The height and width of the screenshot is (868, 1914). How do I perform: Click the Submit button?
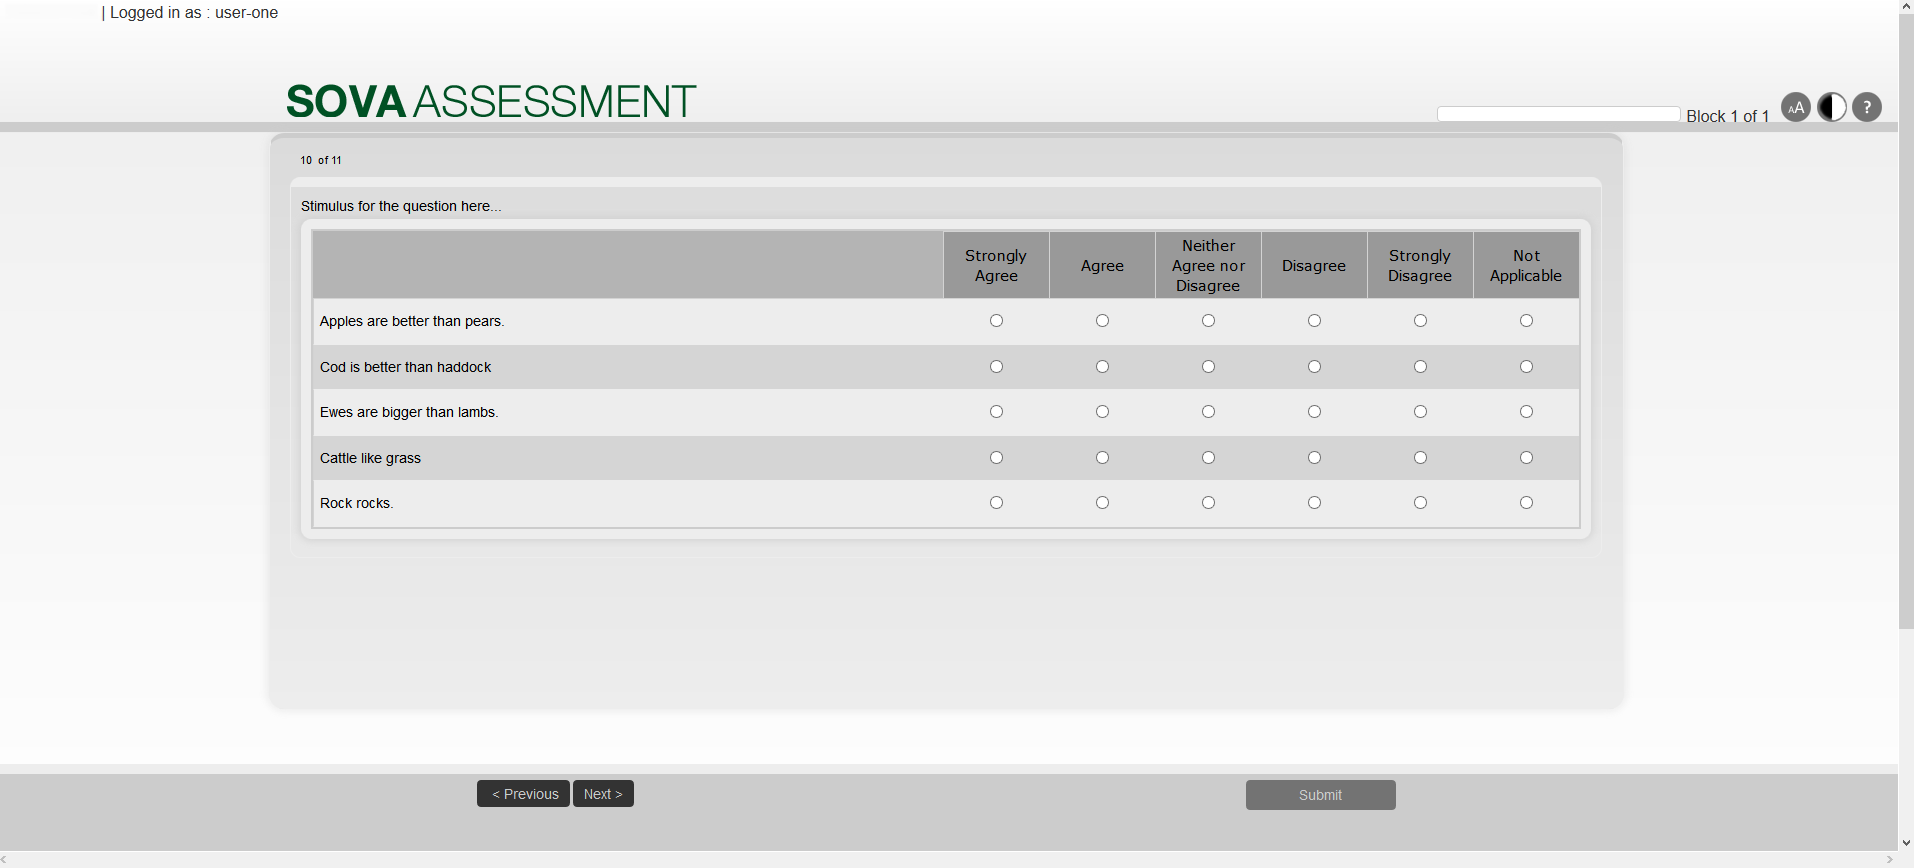[x=1320, y=795]
